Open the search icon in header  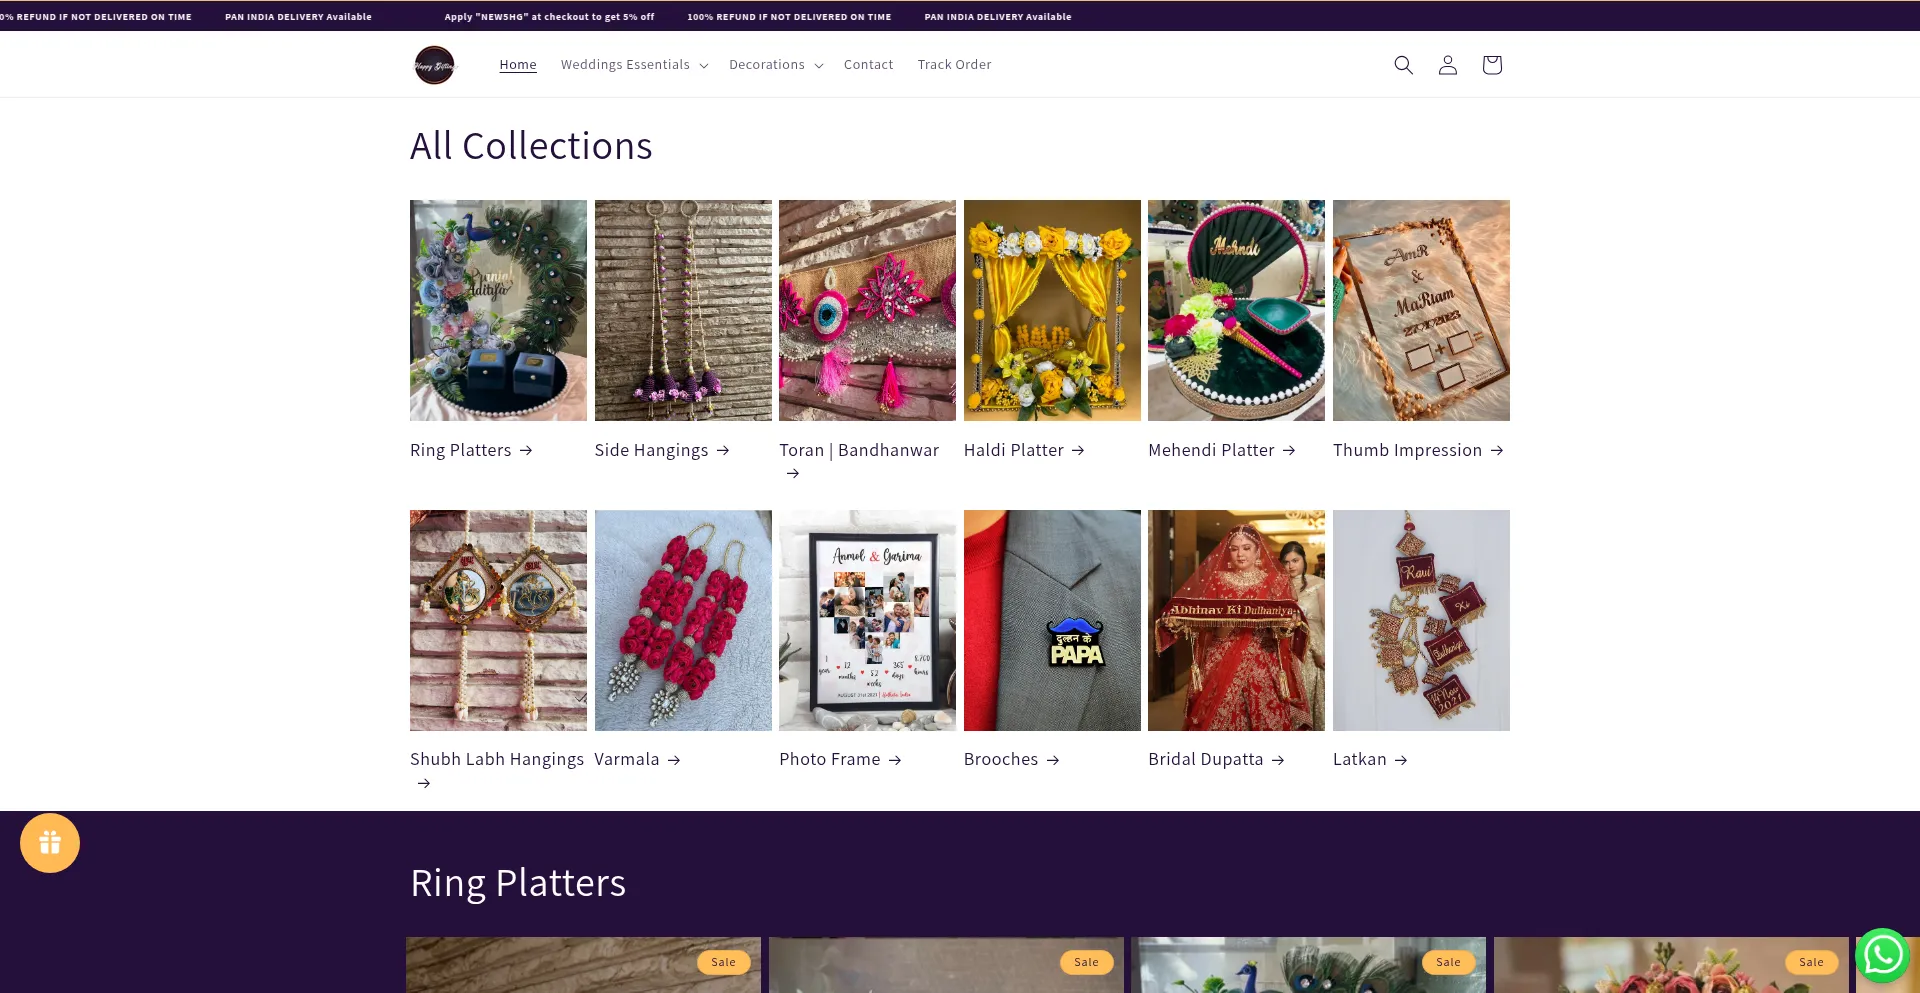1403,65
